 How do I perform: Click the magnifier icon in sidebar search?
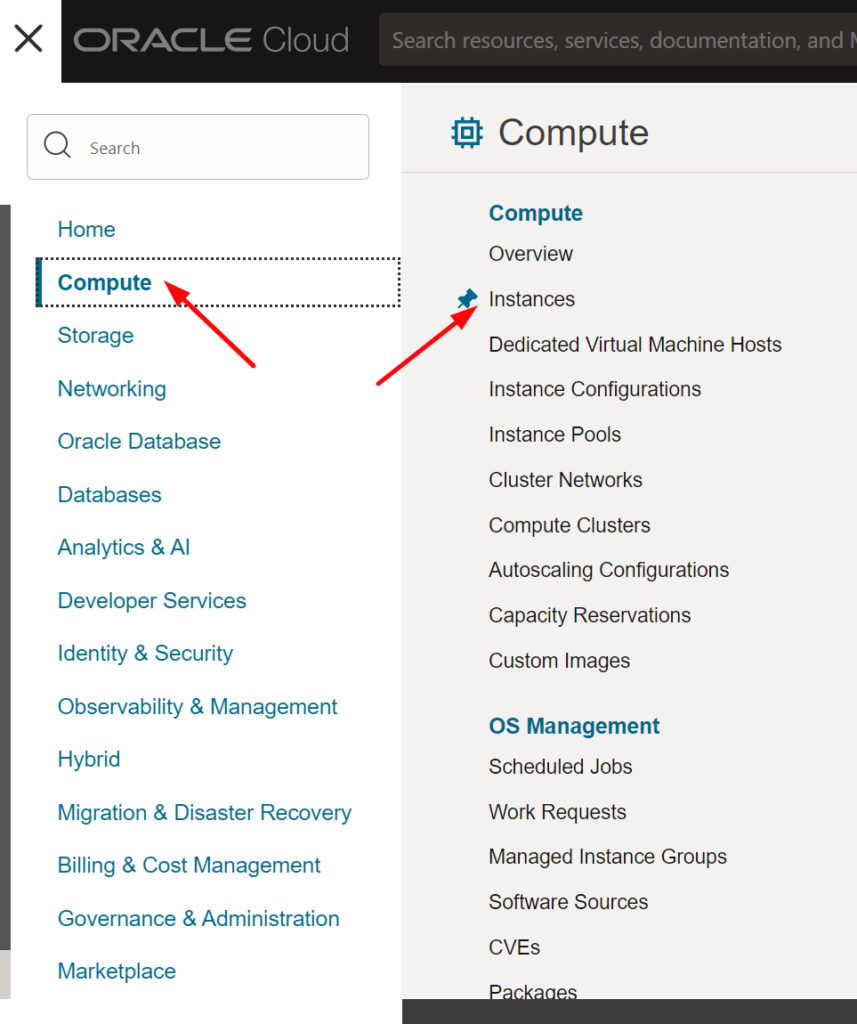pyautogui.click(x=58, y=145)
